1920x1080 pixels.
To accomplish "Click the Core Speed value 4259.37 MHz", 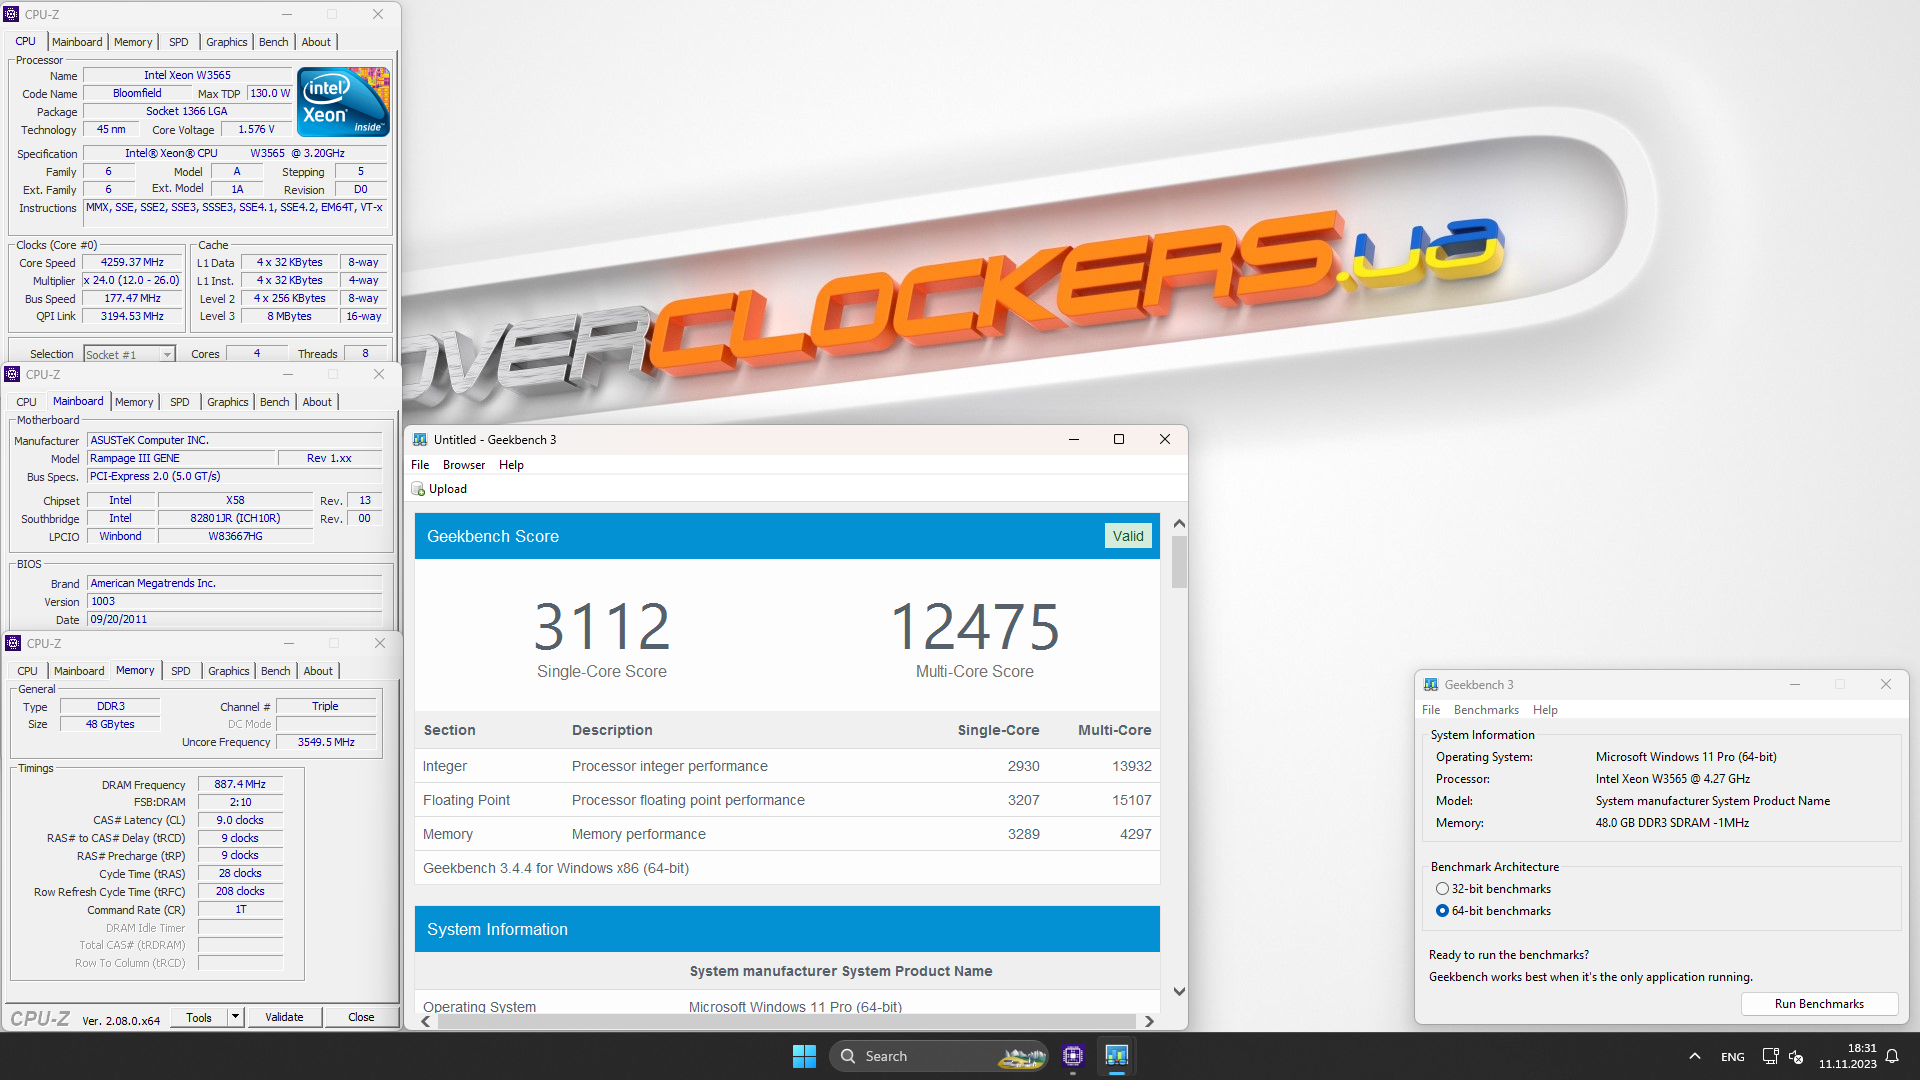I will point(132,262).
